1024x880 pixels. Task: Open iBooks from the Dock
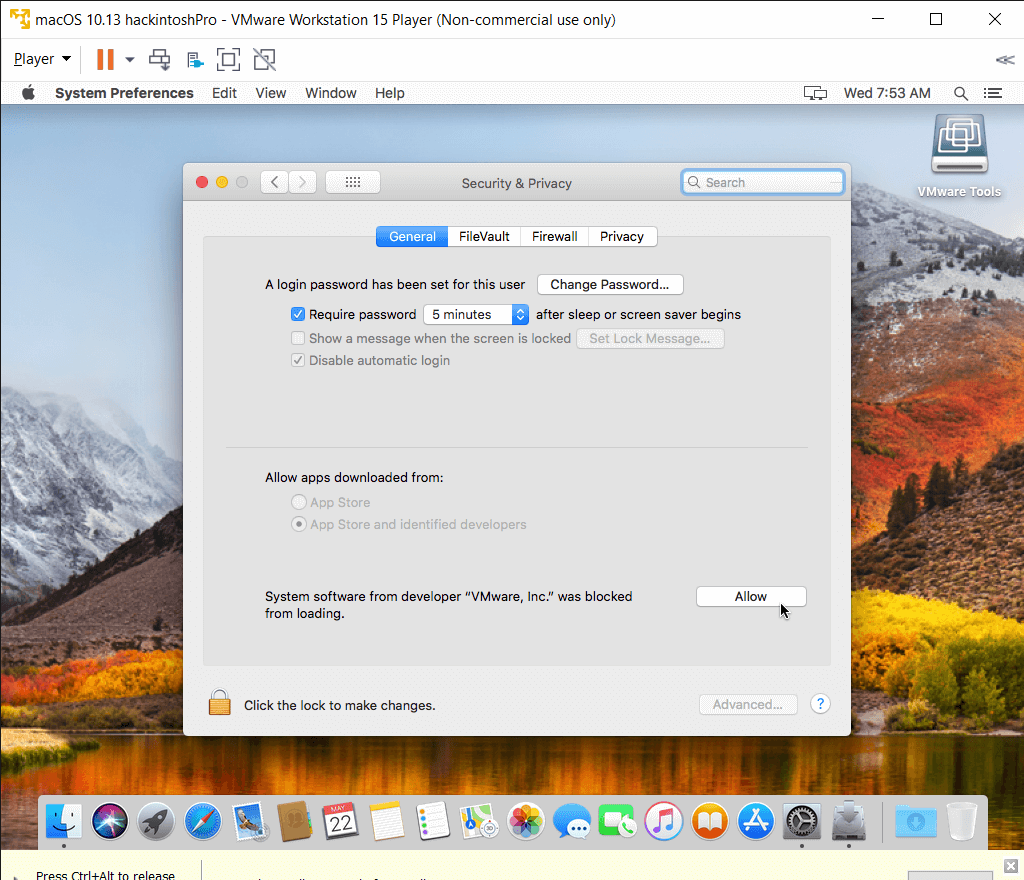click(710, 821)
